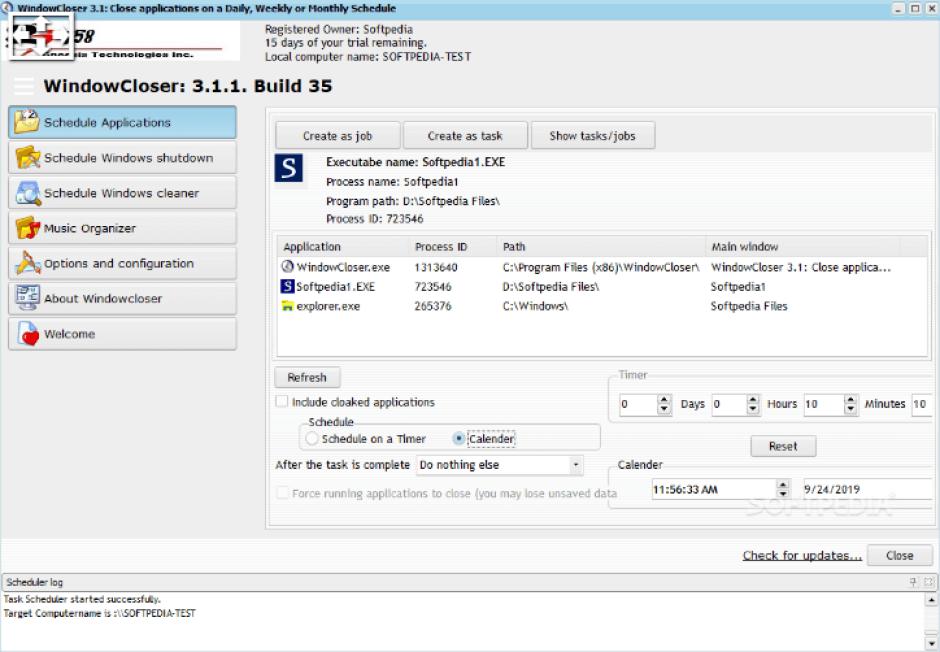Close the Scheduler log panel
This screenshot has height=652, width=940.
[x=929, y=582]
